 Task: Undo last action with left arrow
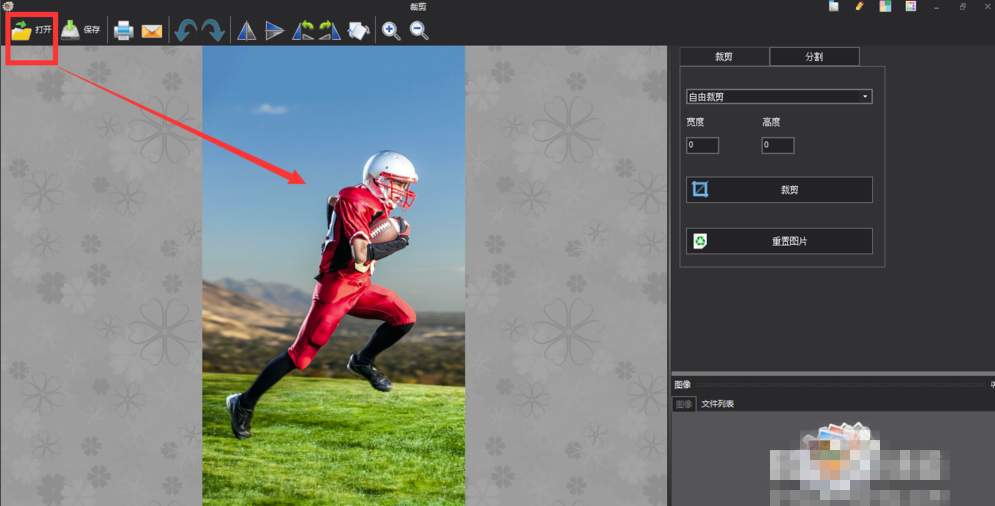(x=185, y=31)
